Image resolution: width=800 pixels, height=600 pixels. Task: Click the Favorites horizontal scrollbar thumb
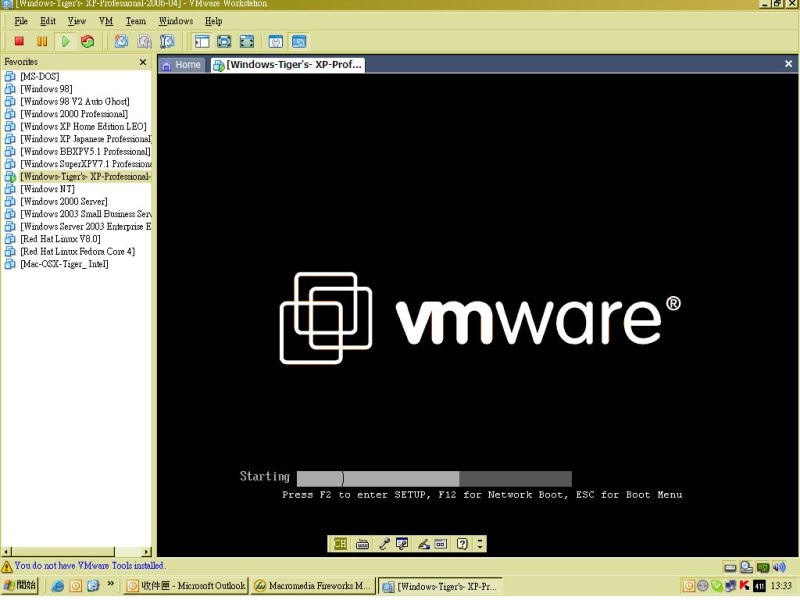click(63, 552)
